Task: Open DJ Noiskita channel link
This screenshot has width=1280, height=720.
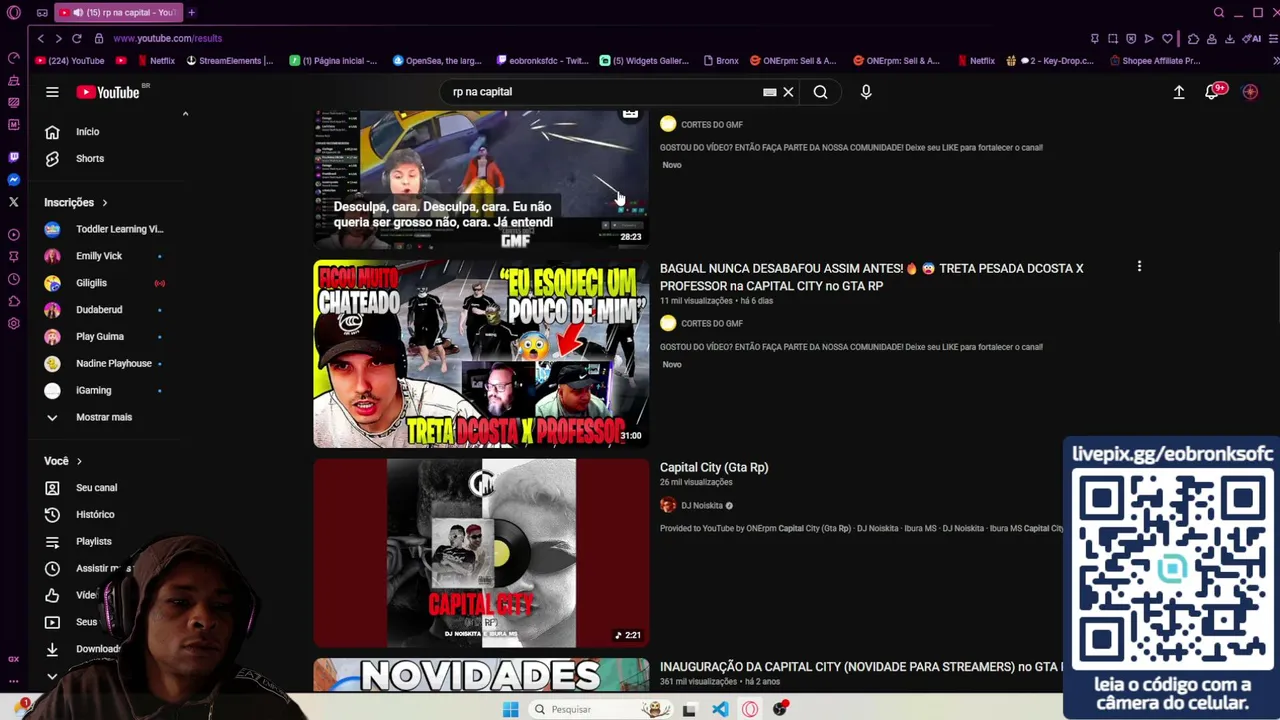Action: [x=702, y=506]
